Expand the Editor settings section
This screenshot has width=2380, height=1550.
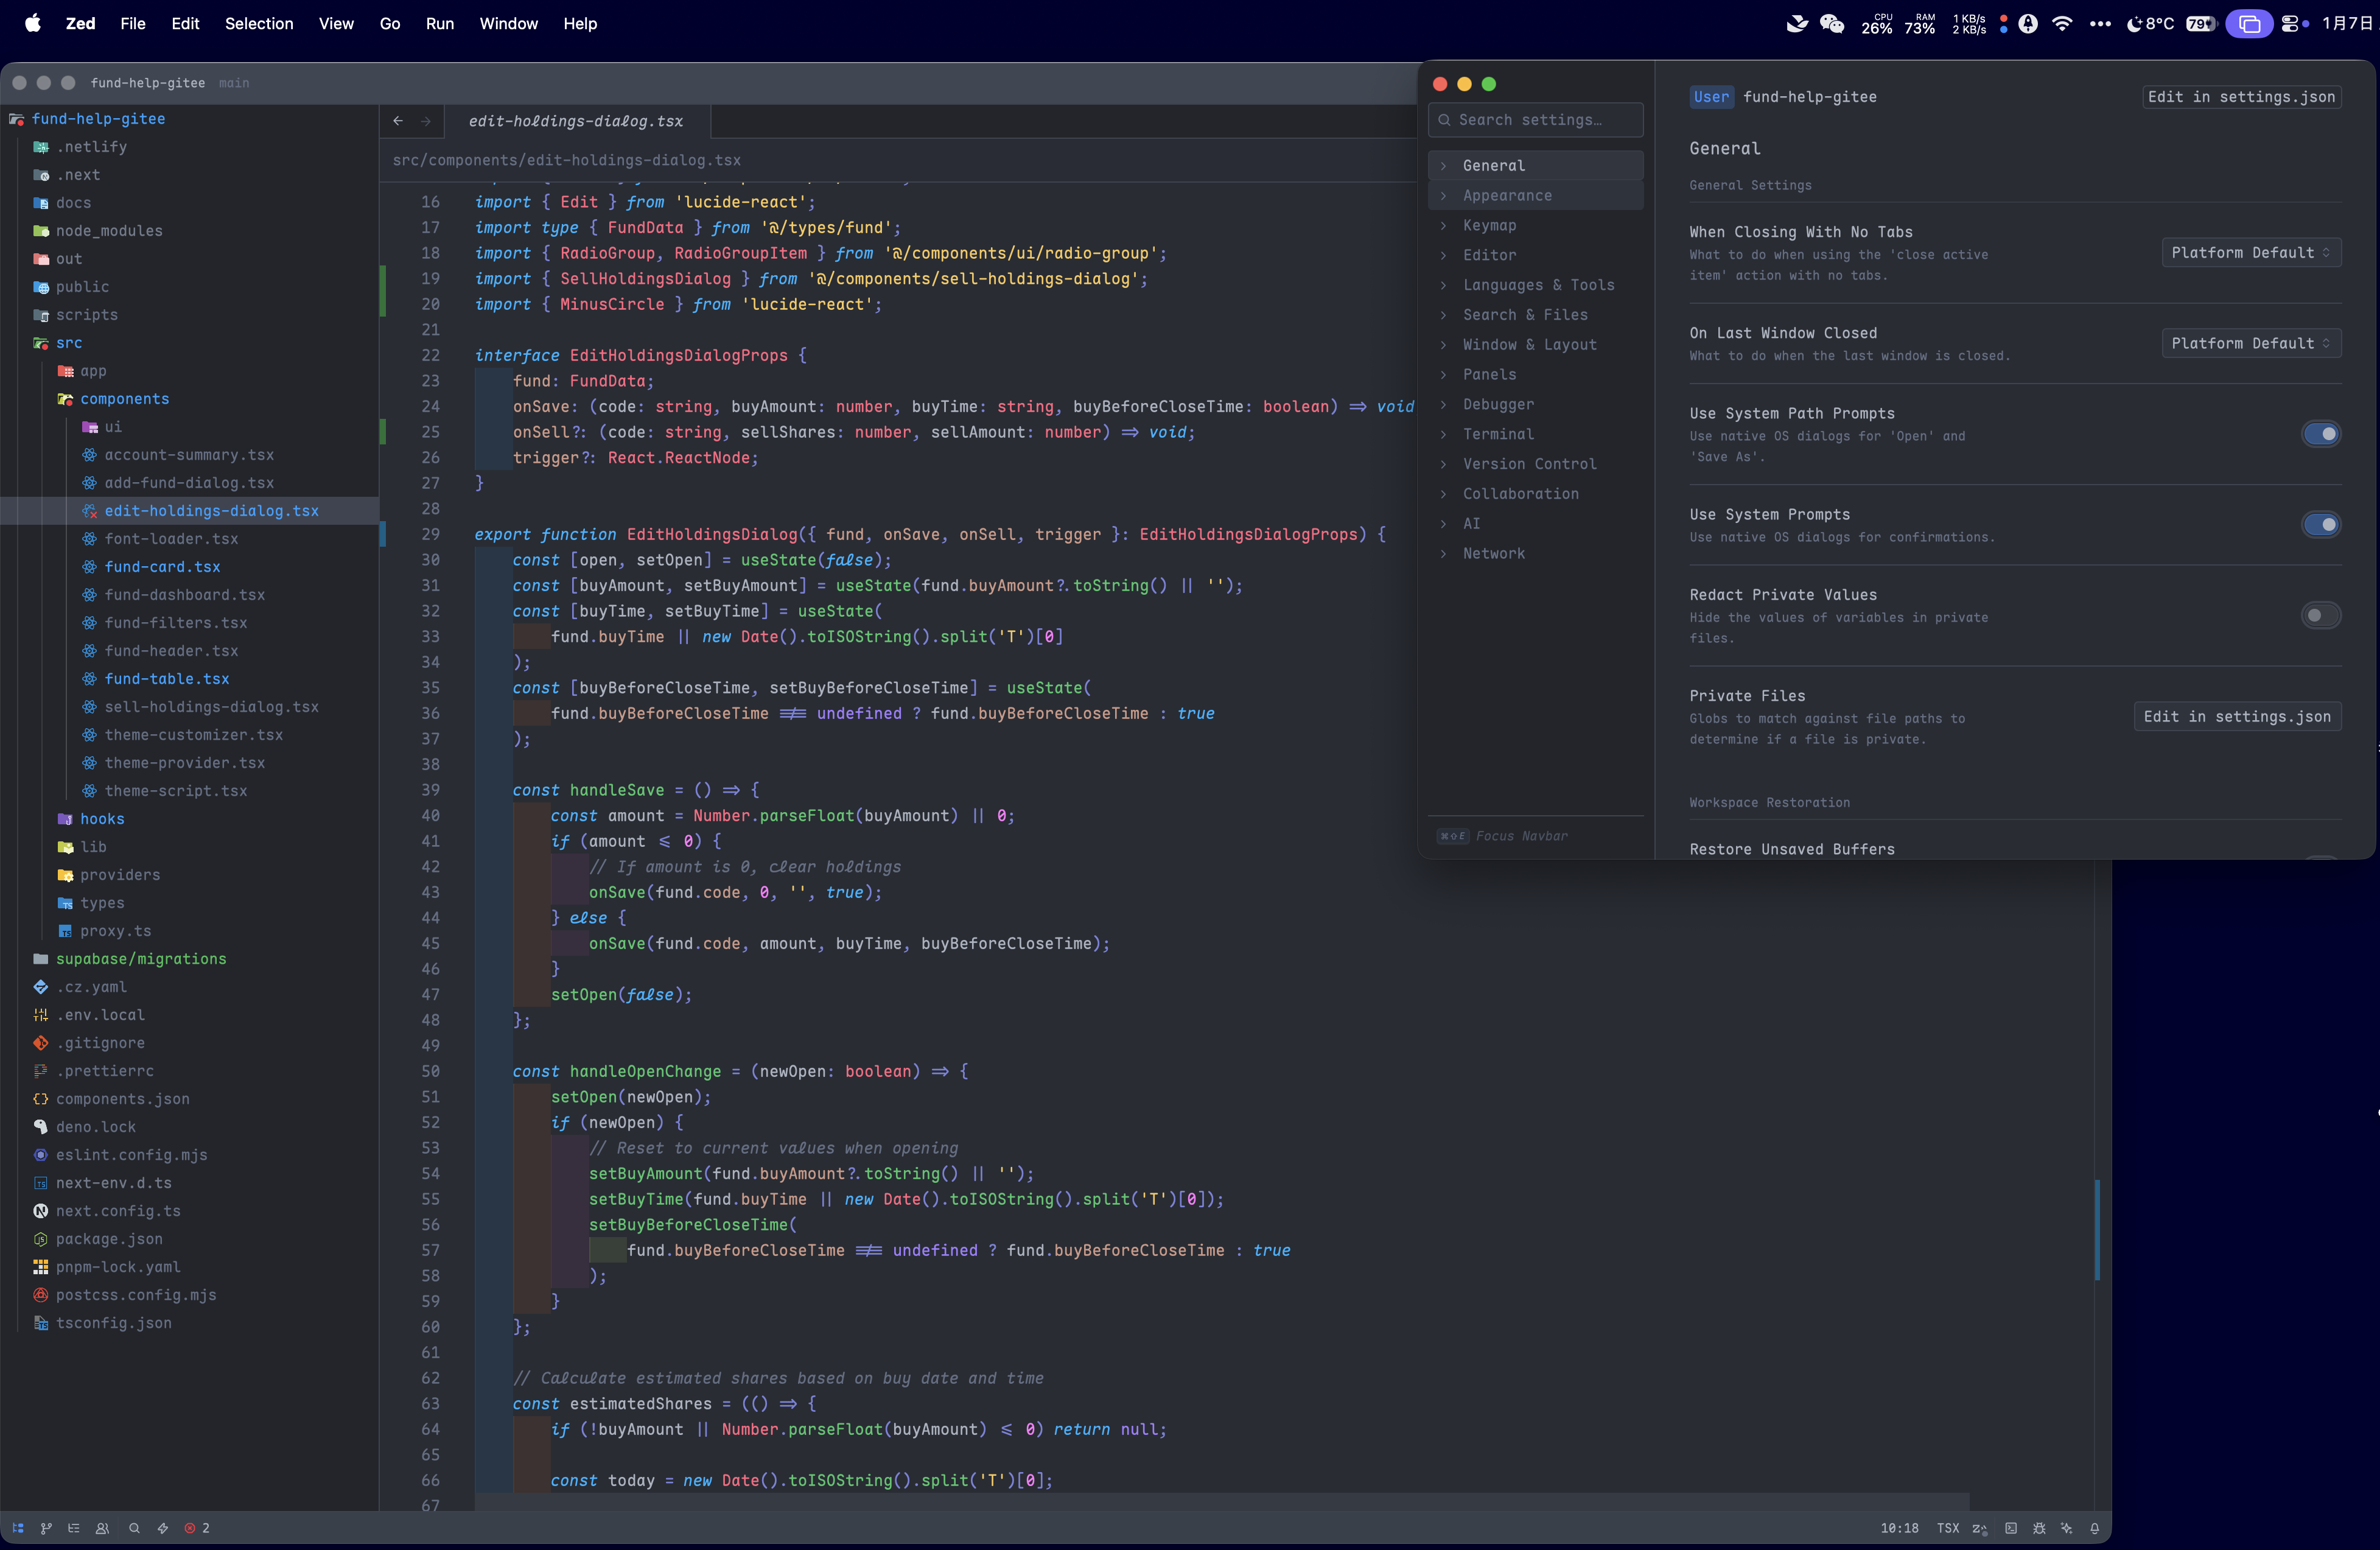point(1489,255)
